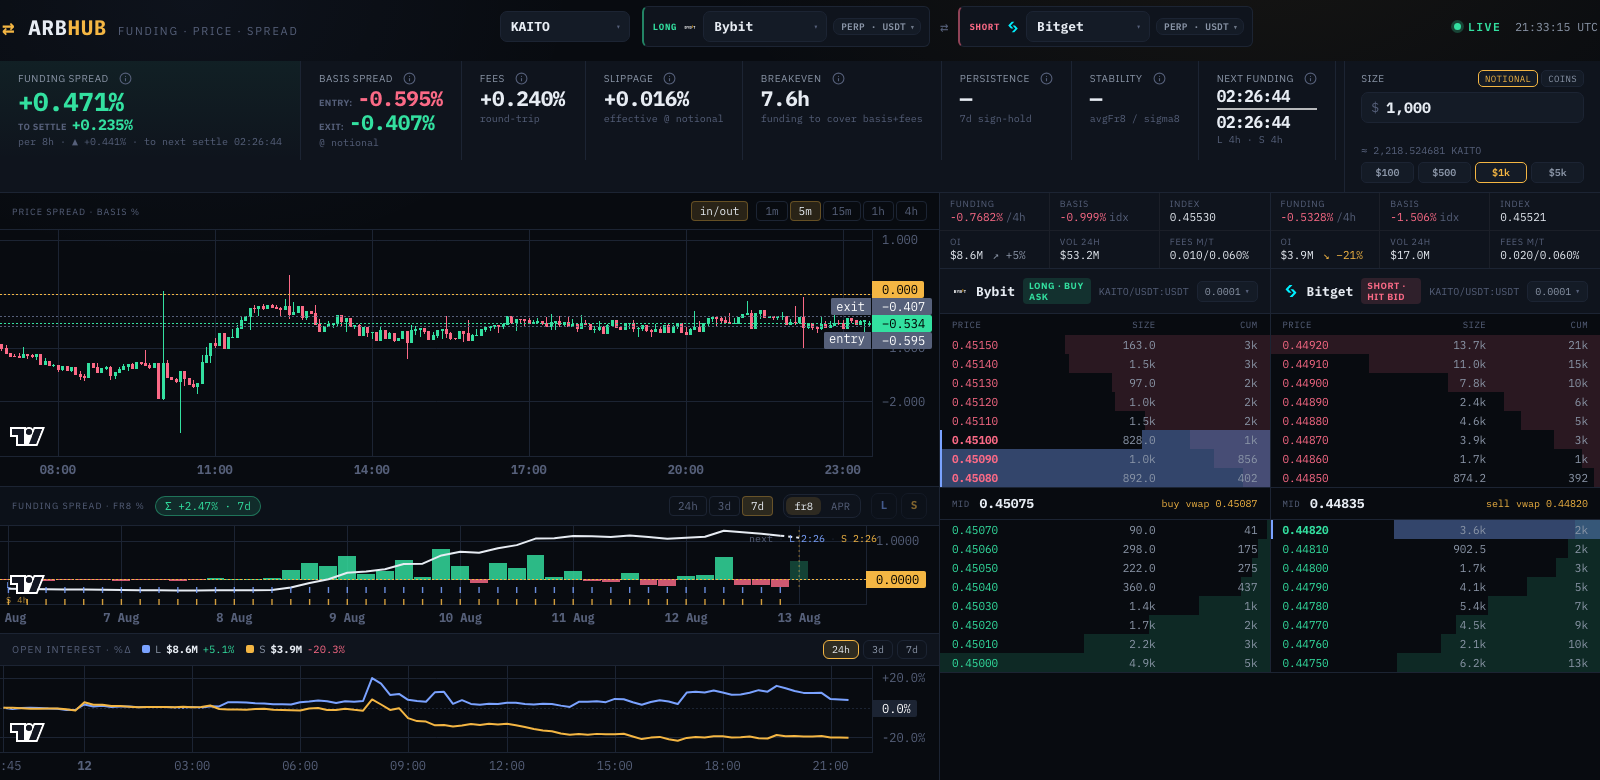
Task: Switch size mode to NOTIONAL
Action: point(1507,79)
